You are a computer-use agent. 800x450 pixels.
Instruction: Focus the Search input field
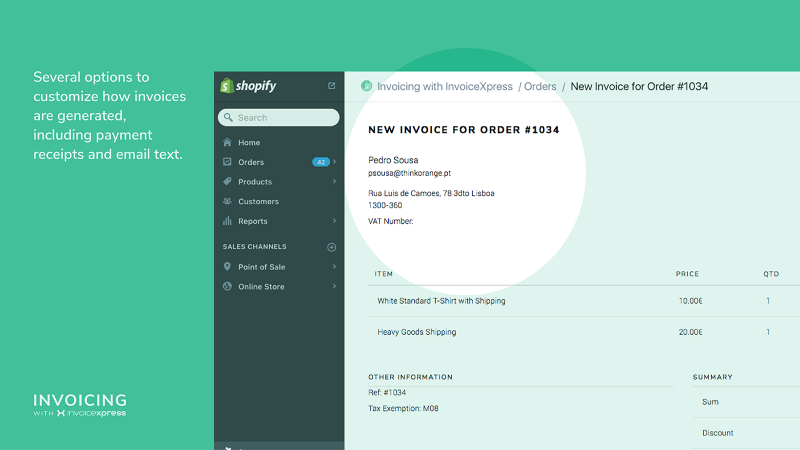279,117
